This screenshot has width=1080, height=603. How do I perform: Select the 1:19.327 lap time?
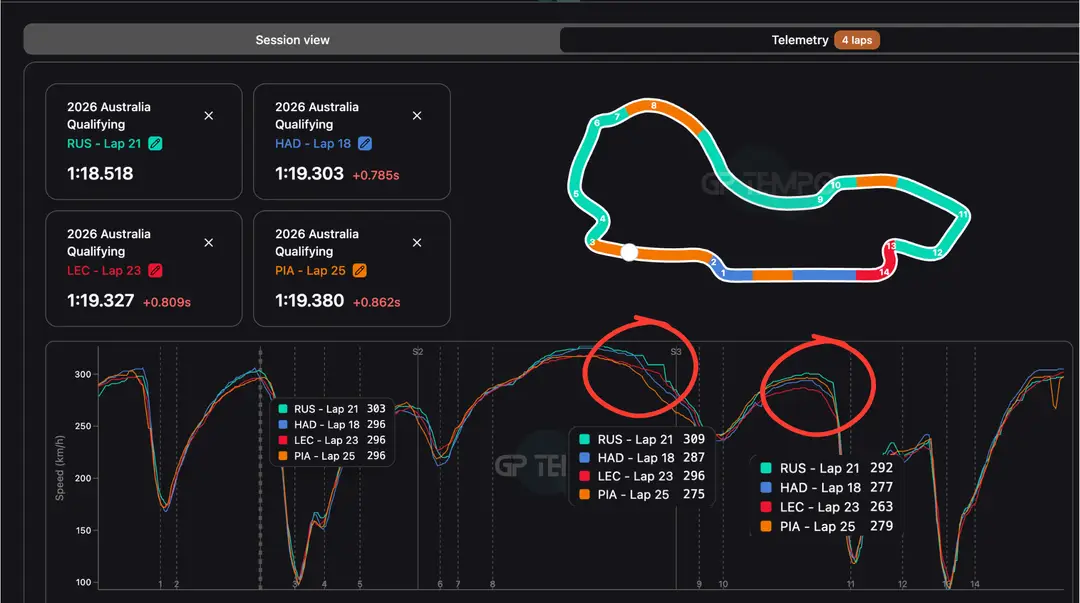click(x=101, y=300)
